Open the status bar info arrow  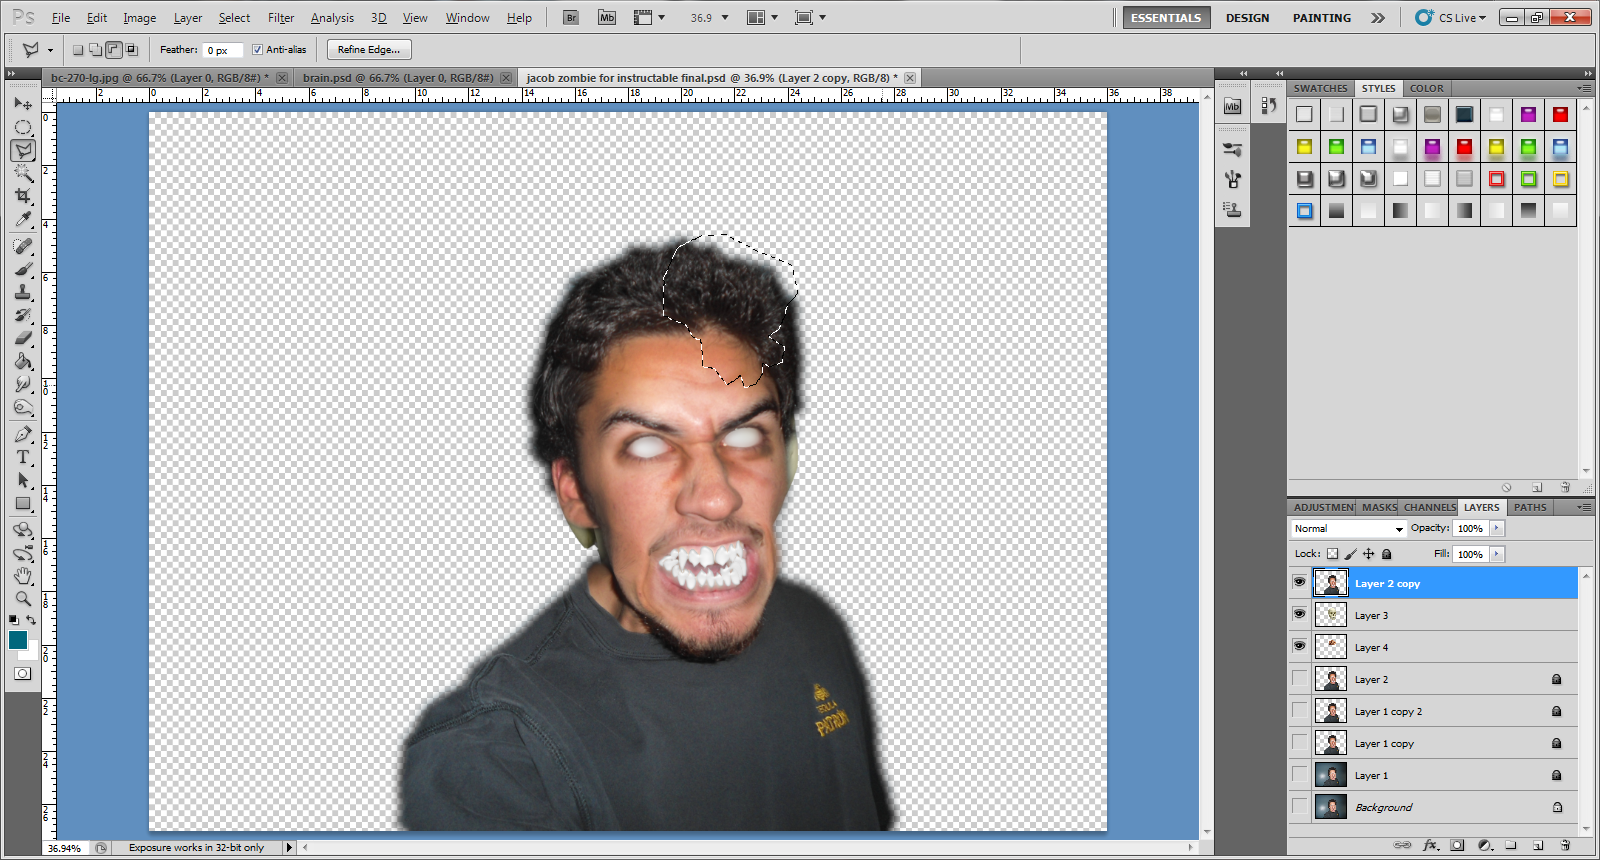tap(290, 847)
